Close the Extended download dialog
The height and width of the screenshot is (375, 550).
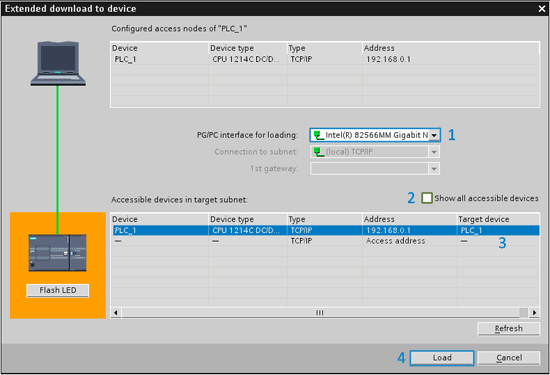click(x=542, y=9)
